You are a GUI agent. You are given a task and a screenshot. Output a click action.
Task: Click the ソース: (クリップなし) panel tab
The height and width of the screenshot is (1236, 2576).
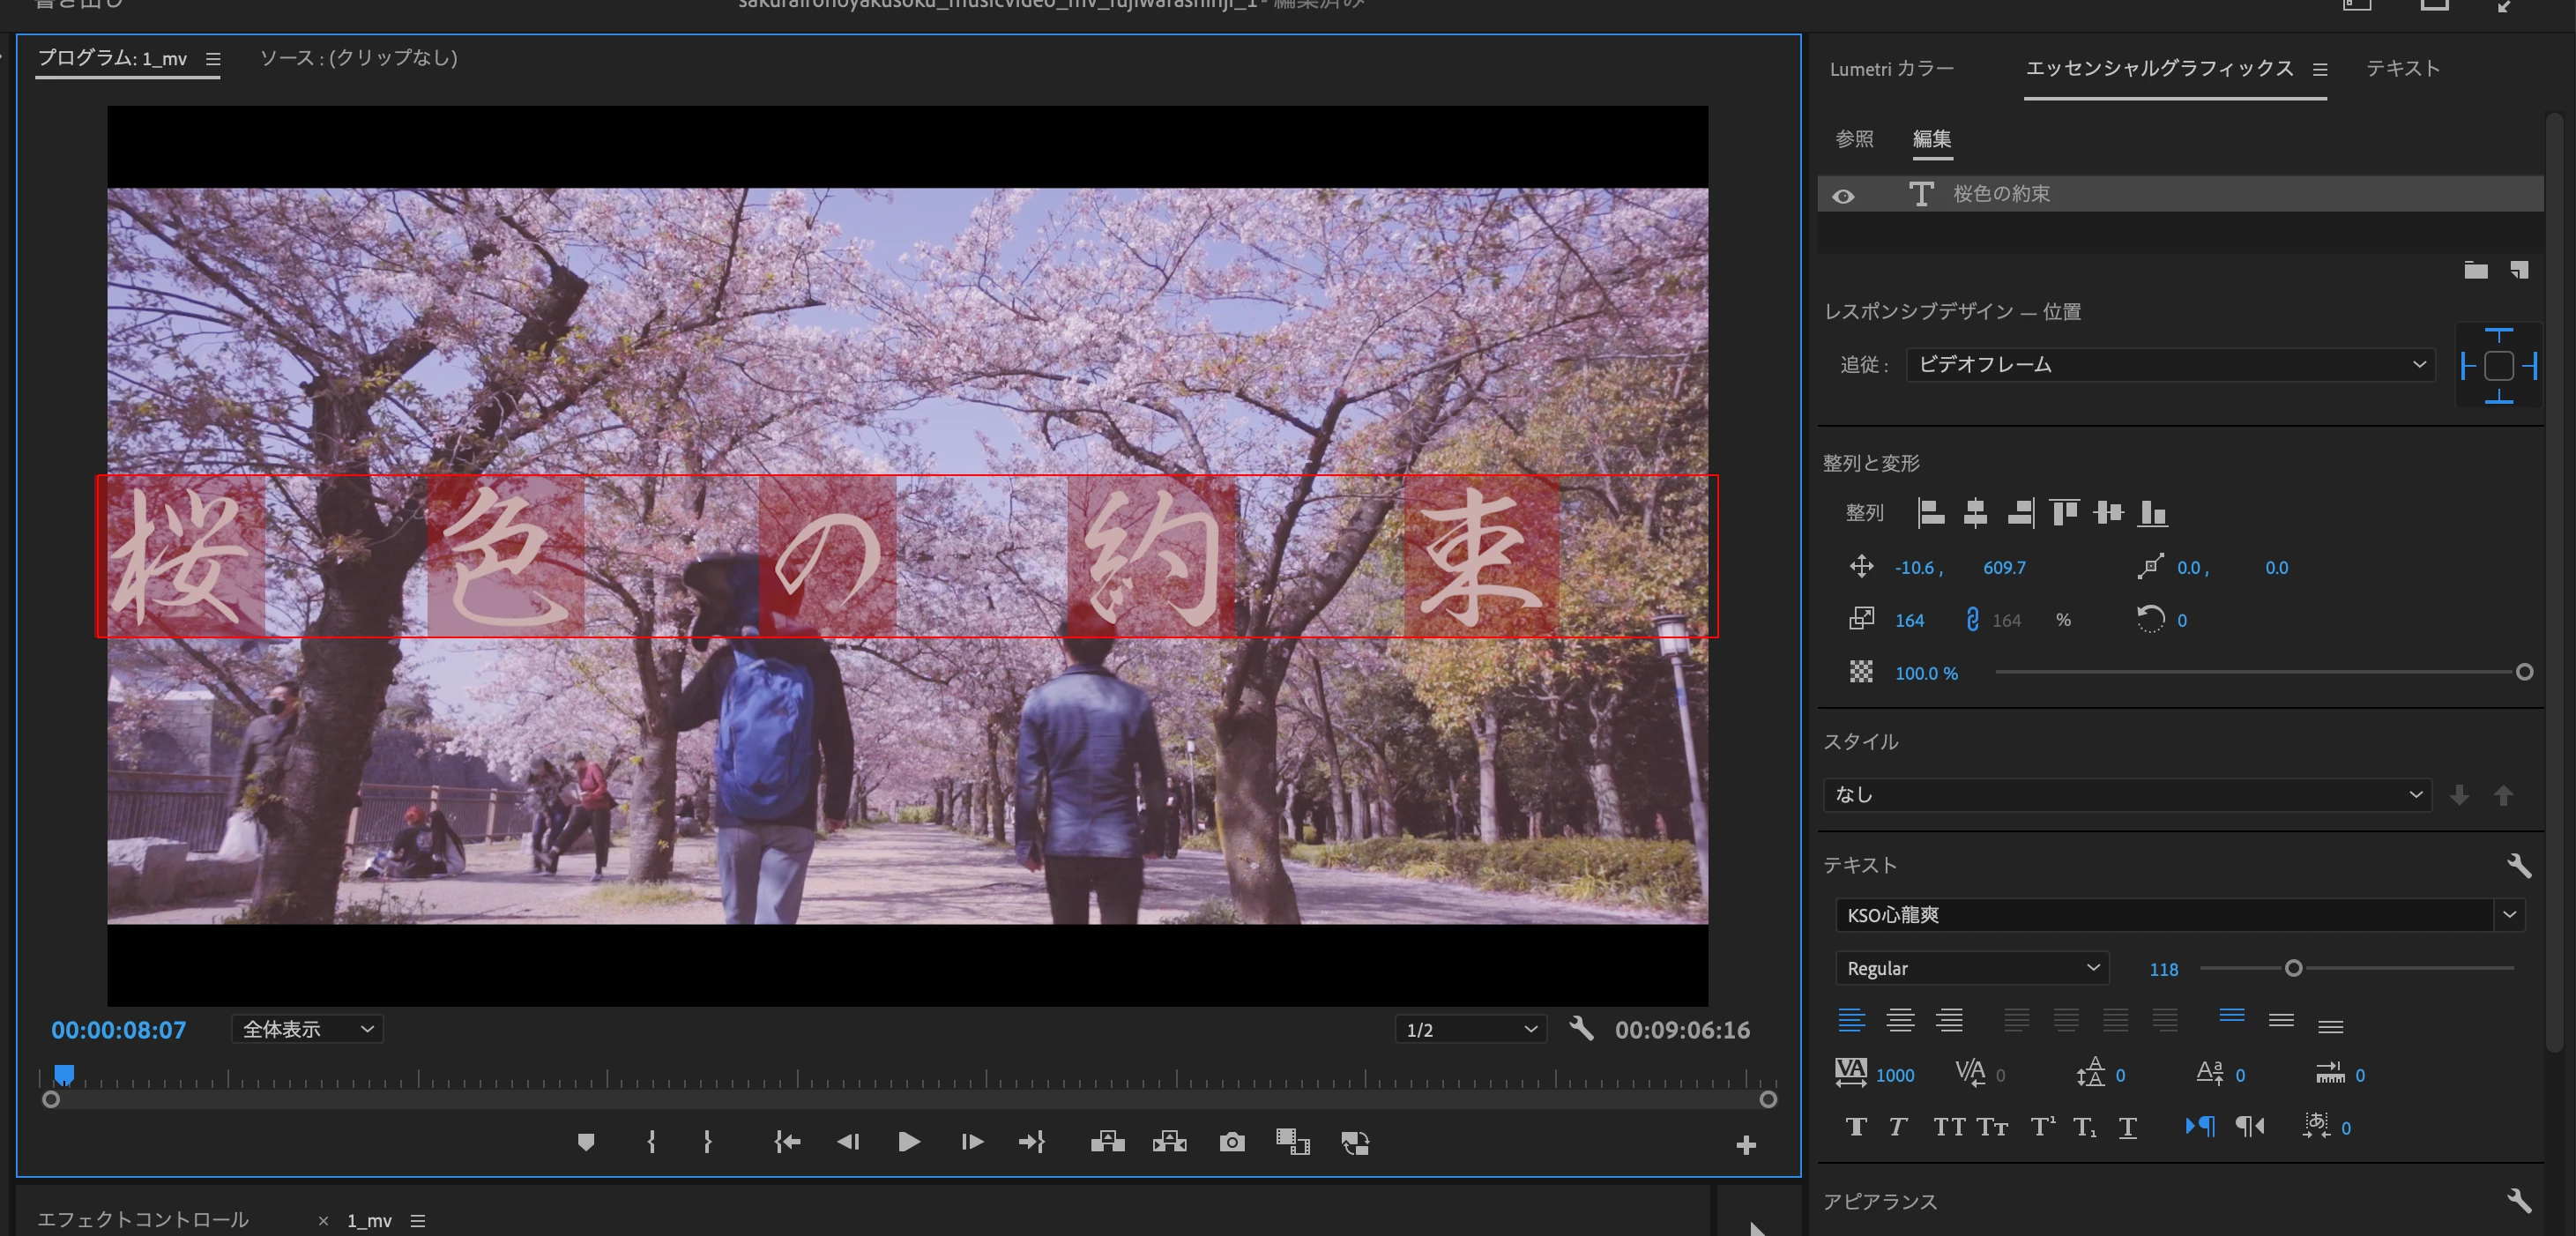(358, 58)
